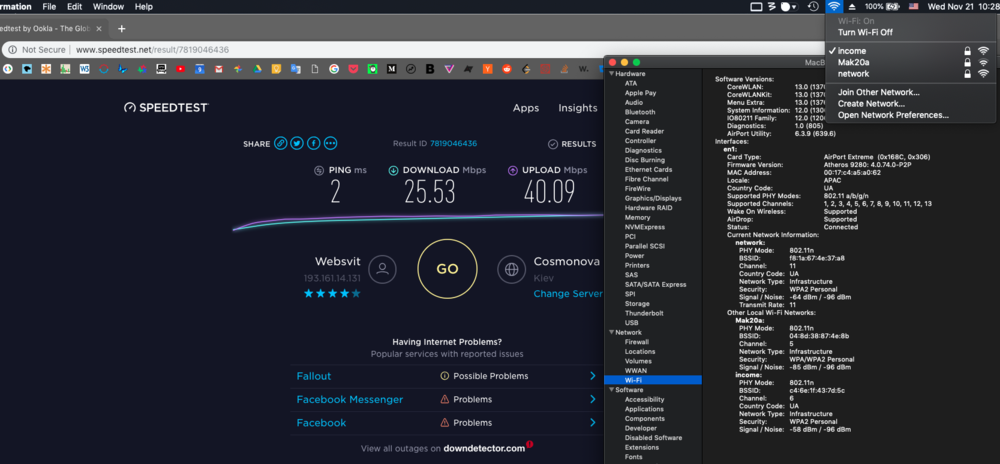The height and width of the screenshot is (464, 1000).
Task: Open the Insights nav link
Action: [578, 108]
